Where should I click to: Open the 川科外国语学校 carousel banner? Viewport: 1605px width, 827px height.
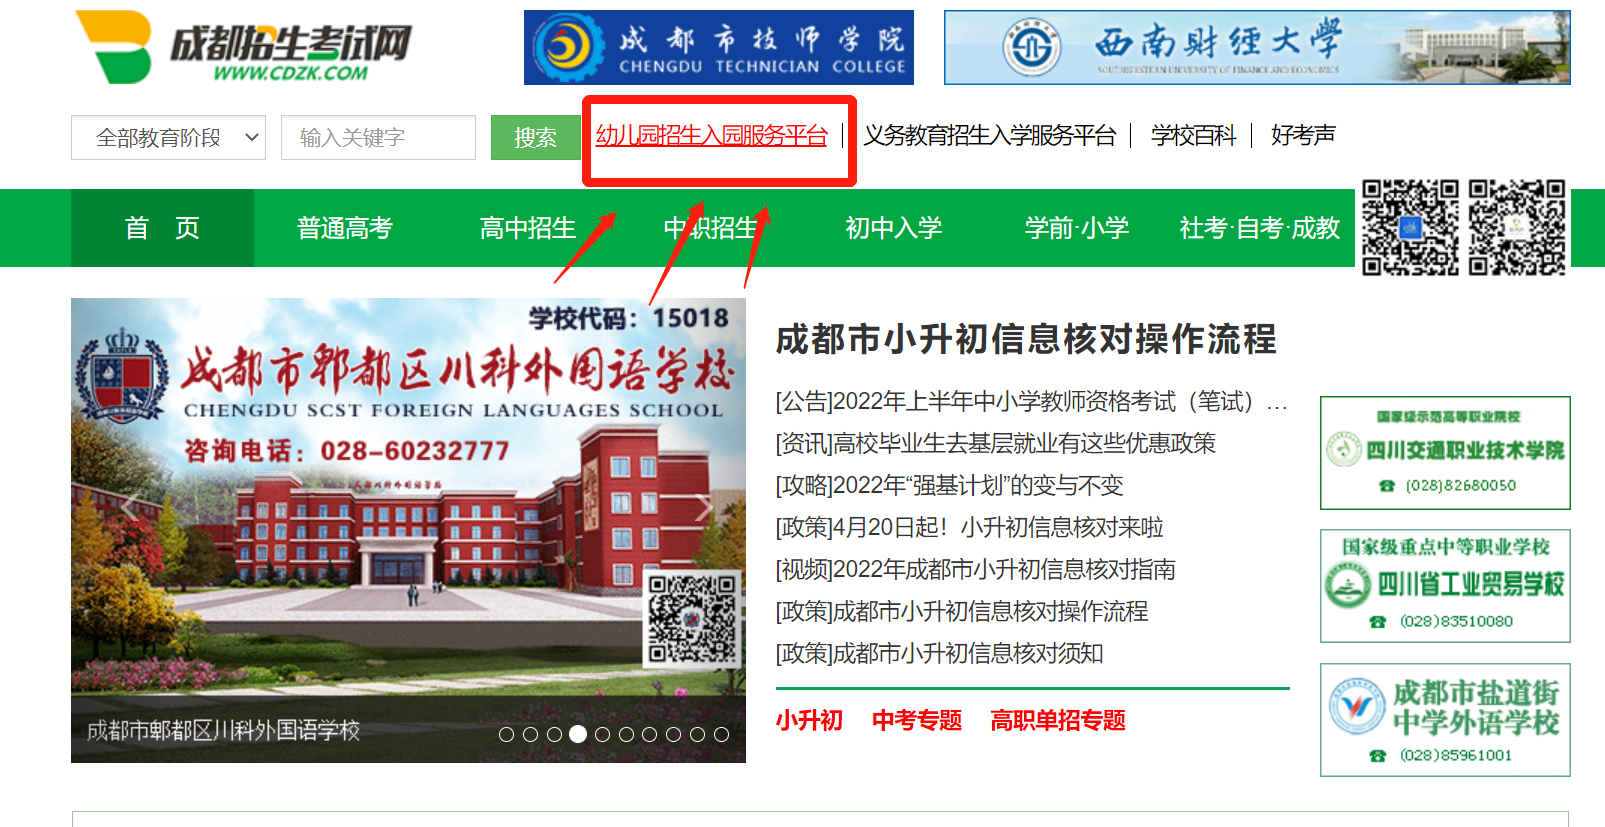coord(408,530)
